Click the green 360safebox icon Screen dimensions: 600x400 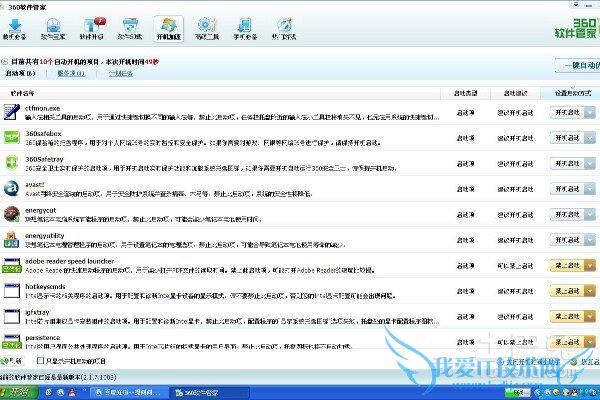tap(11, 137)
